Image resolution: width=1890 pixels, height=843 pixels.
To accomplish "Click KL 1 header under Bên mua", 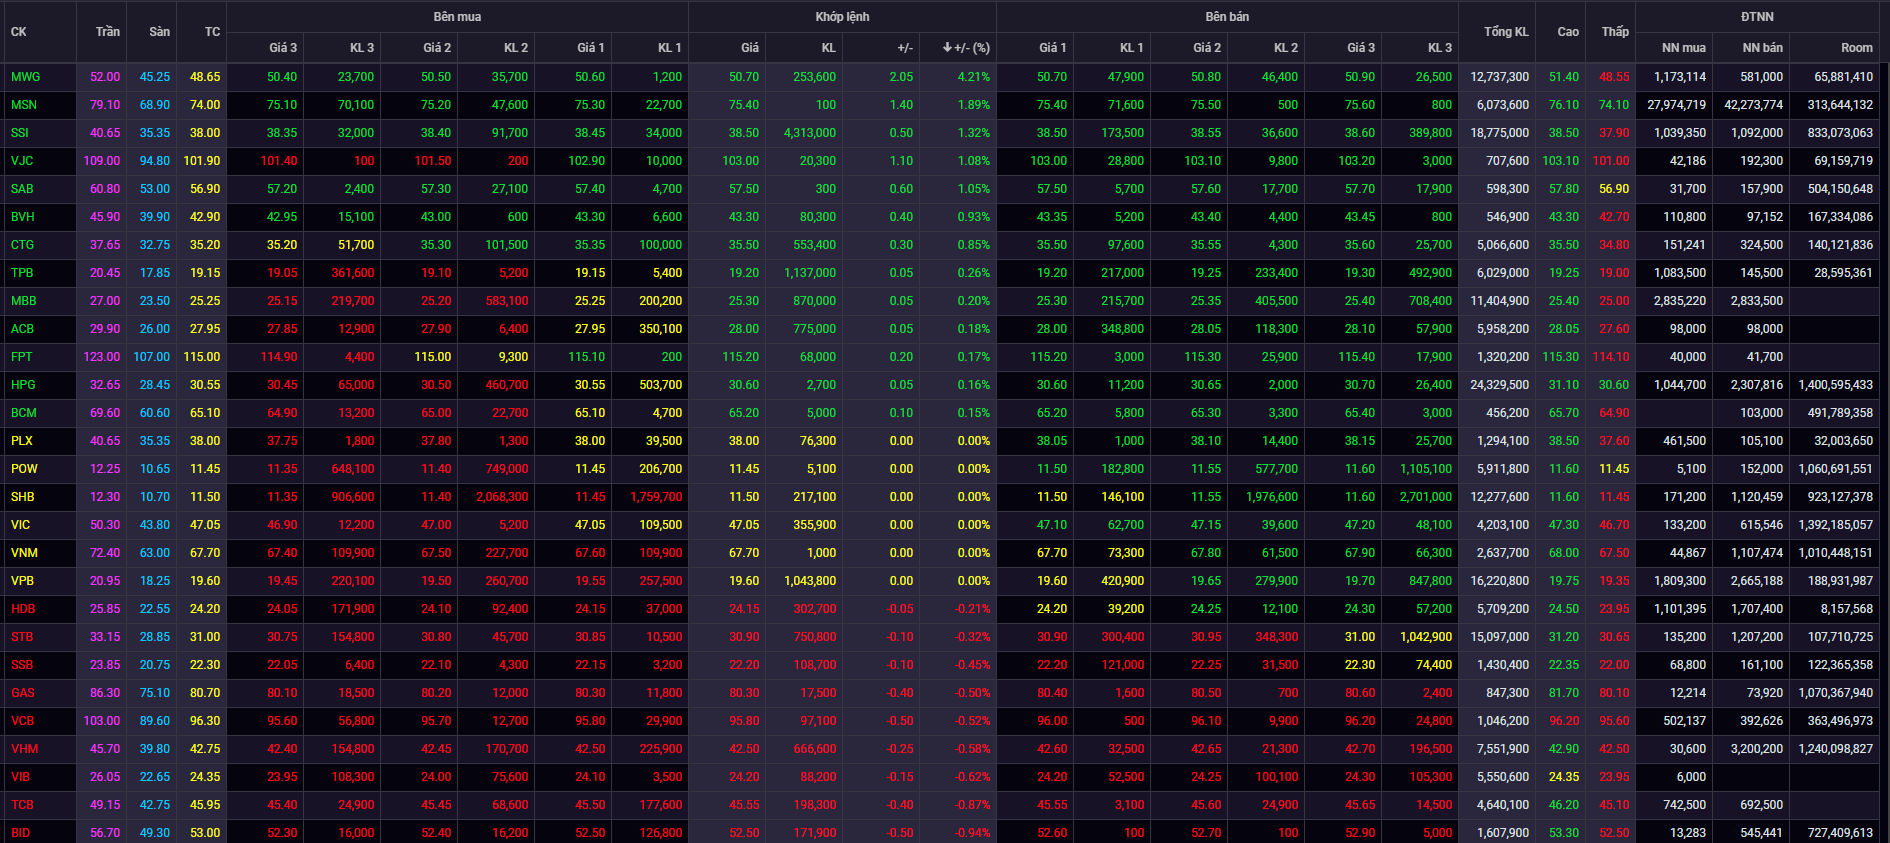I will click(670, 47).
